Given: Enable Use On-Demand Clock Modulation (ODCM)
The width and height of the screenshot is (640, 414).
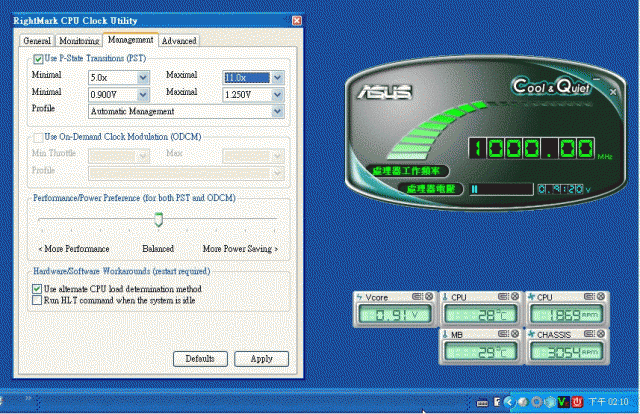Looking at the screenshot, I should [x=38, y=138].
